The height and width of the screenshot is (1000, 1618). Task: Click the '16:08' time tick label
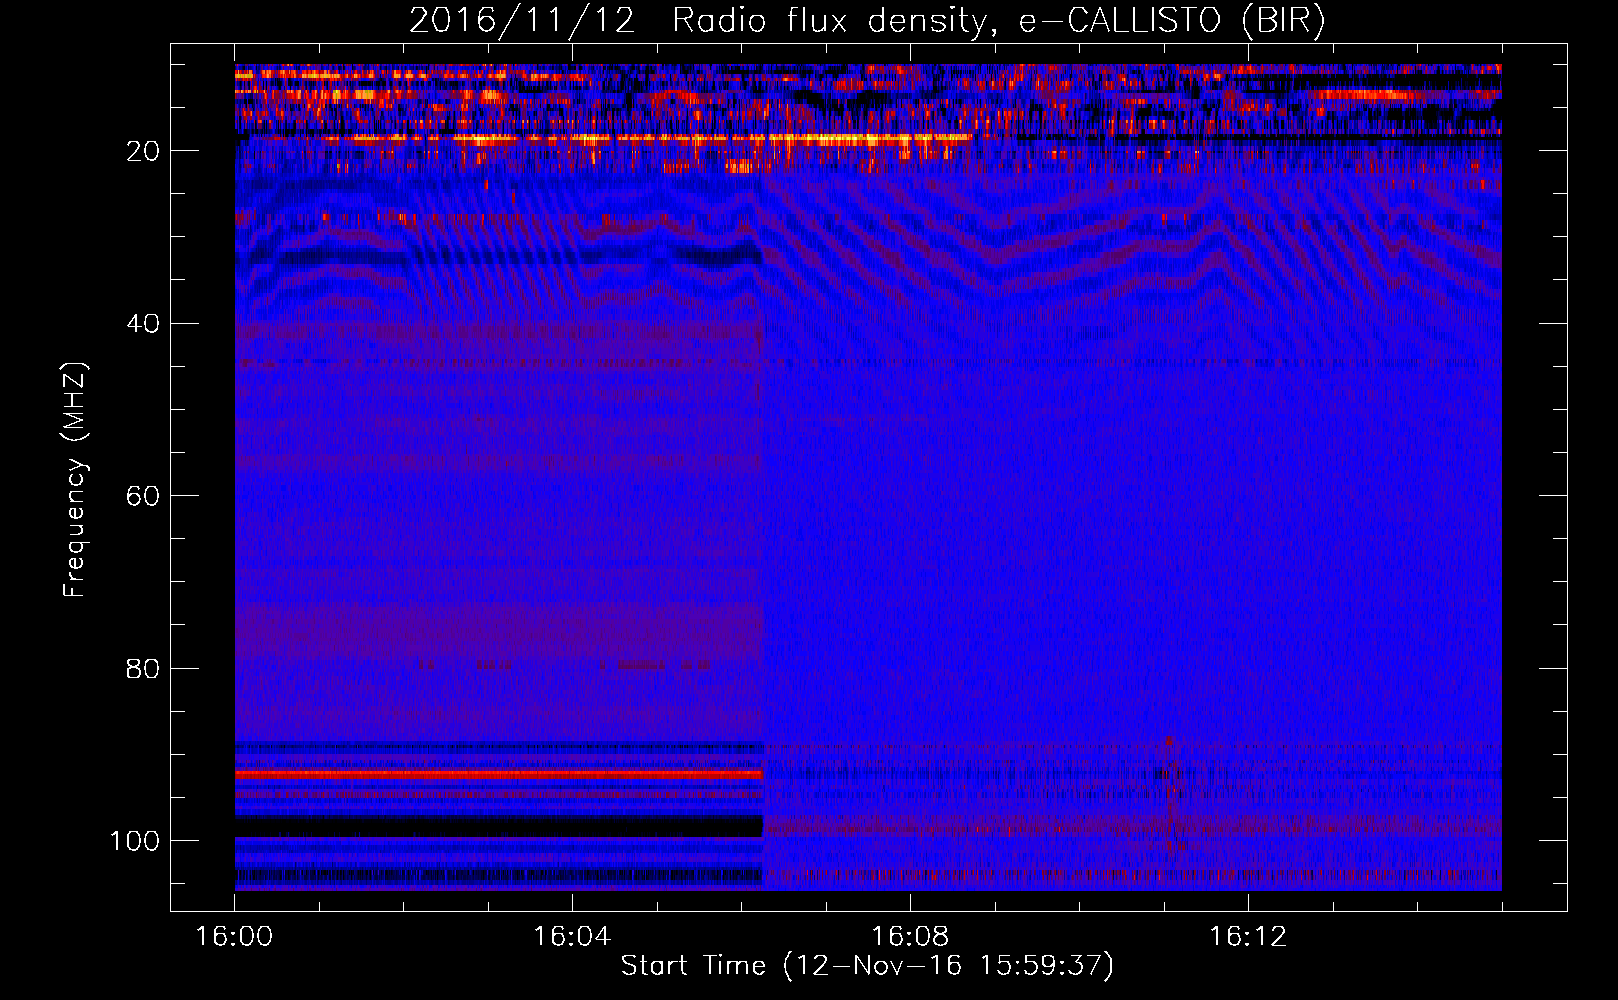point(910,937)
